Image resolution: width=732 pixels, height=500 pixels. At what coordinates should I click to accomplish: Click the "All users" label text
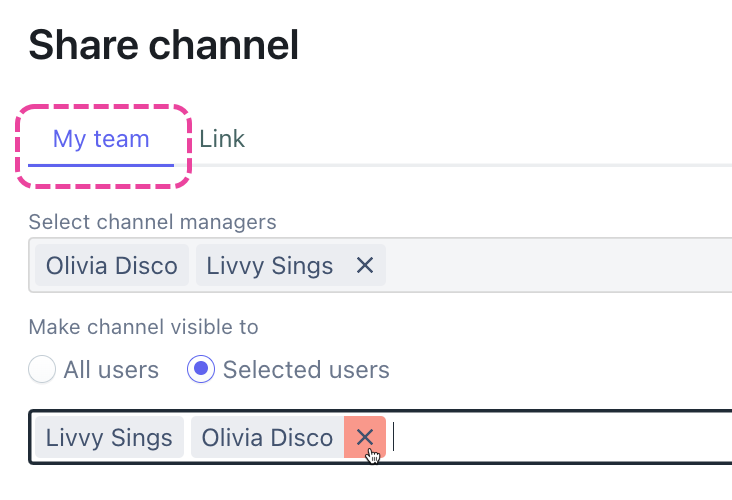pyautogui.click(x=111, y=370)
